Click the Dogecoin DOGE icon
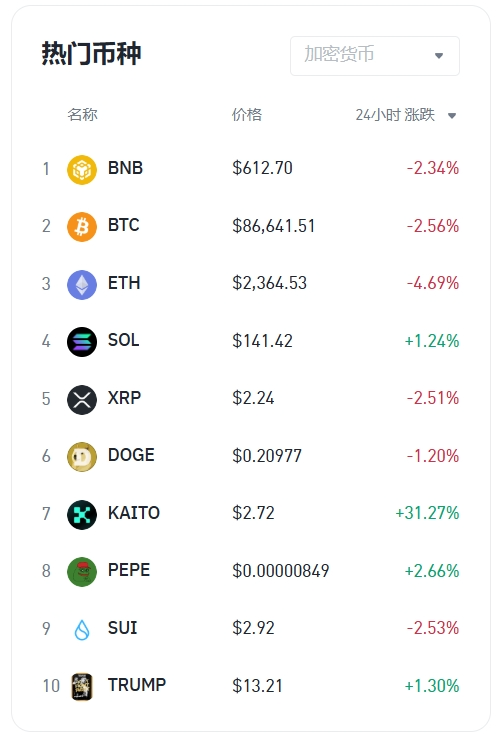 (x=82, y=457)
